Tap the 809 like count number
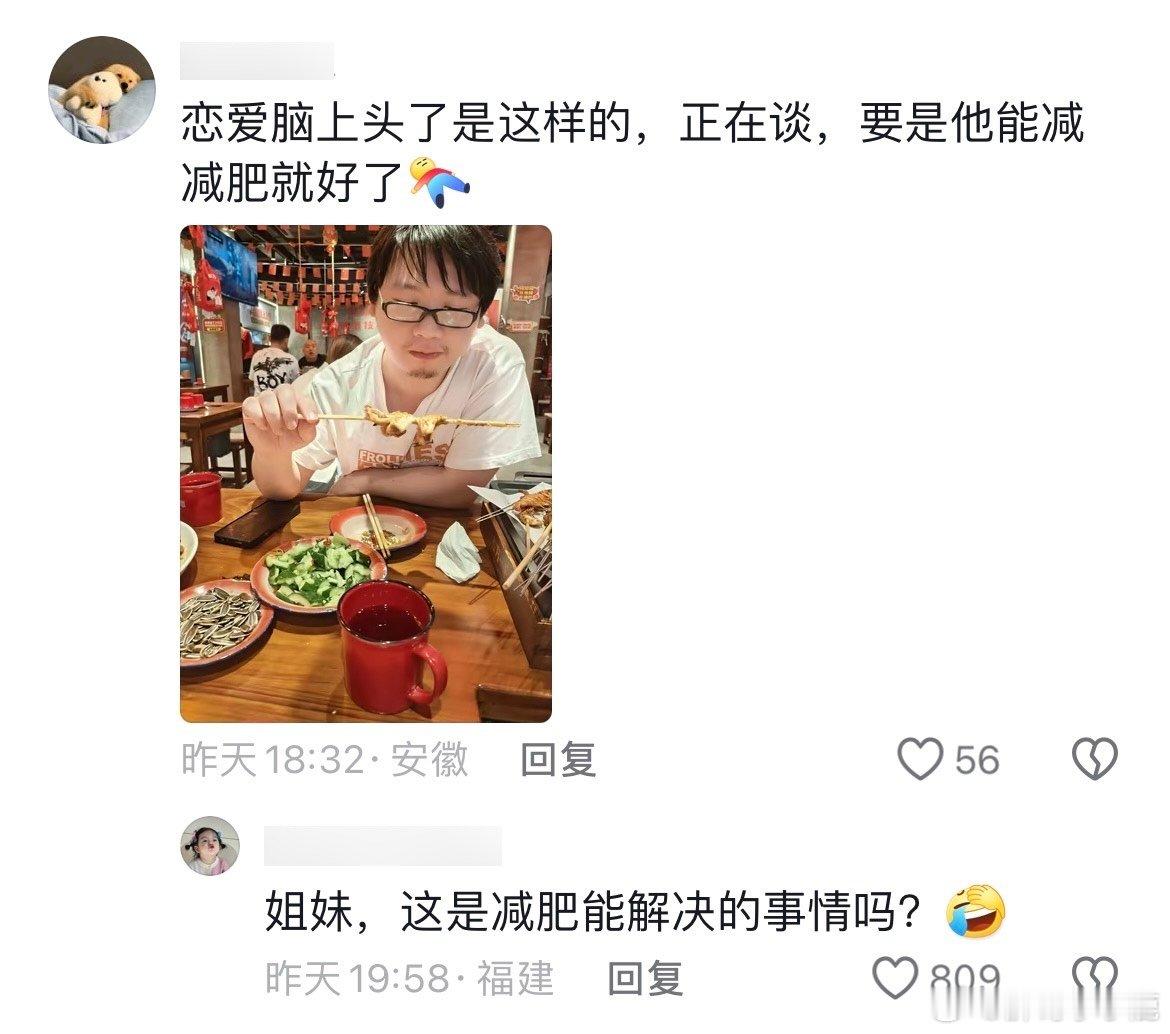The image size is (1170, 1034). point(965,979)
